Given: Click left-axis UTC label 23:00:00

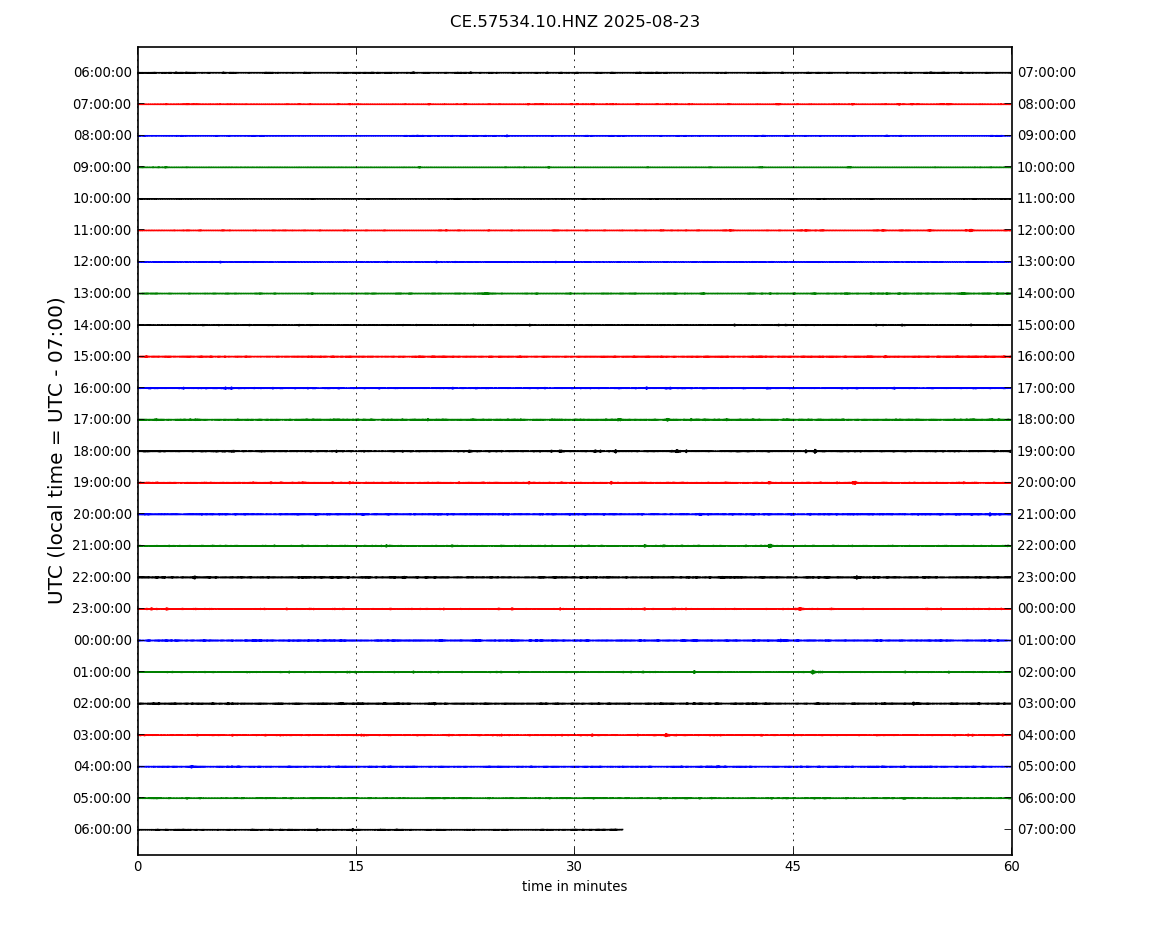Looking at the screenshot, I should [x=103, y=609].
